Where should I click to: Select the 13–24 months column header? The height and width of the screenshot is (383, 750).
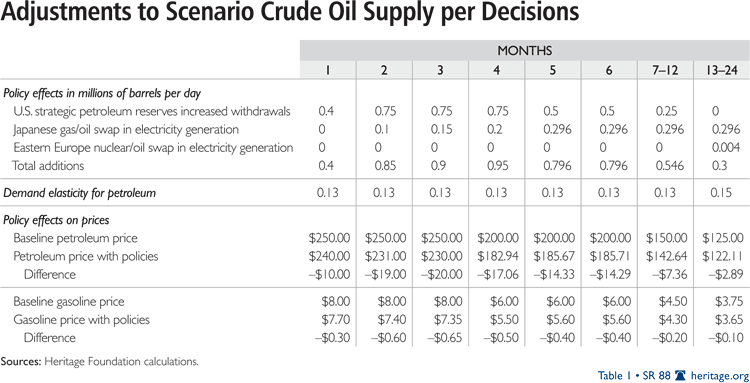(x=721, y=70)
